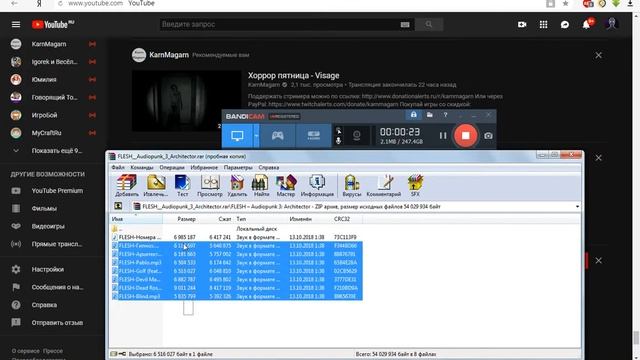Image resolution: width=640 pixels, height=360 pixels.
Task: Open the Файл menu in WinRAR
Action: (118, 167)
